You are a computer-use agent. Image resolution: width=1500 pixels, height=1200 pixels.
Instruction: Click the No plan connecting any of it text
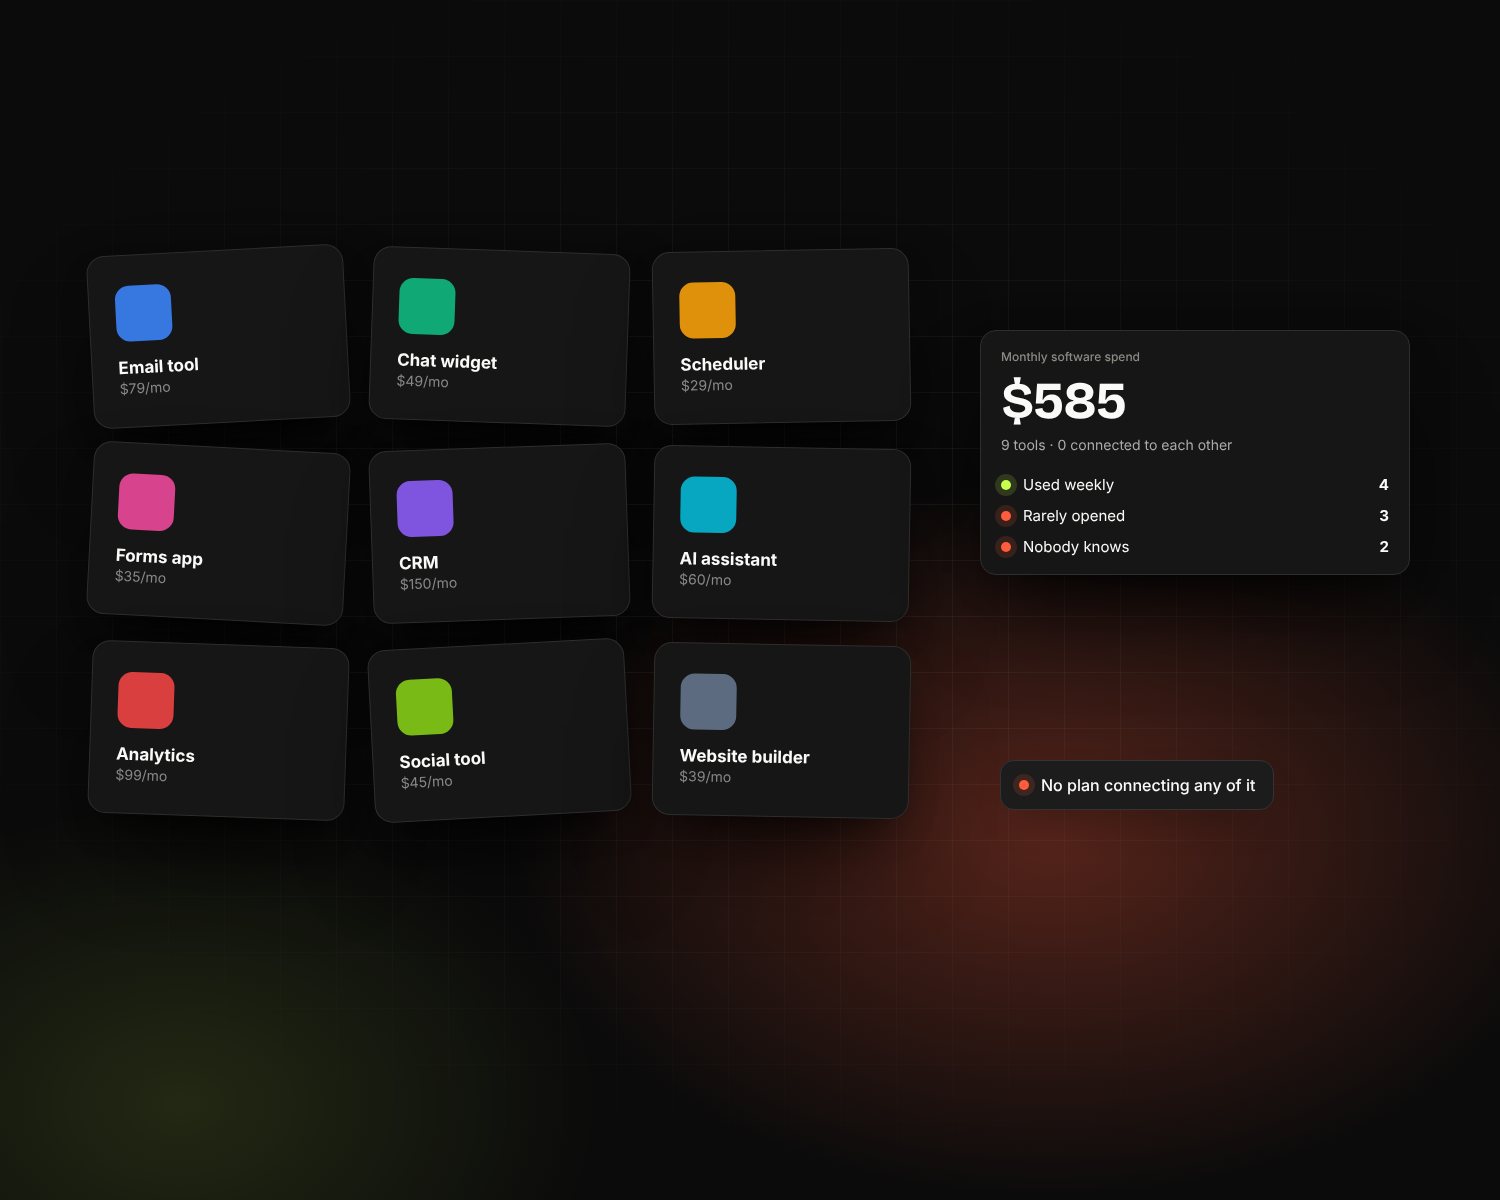[1148, 786]
